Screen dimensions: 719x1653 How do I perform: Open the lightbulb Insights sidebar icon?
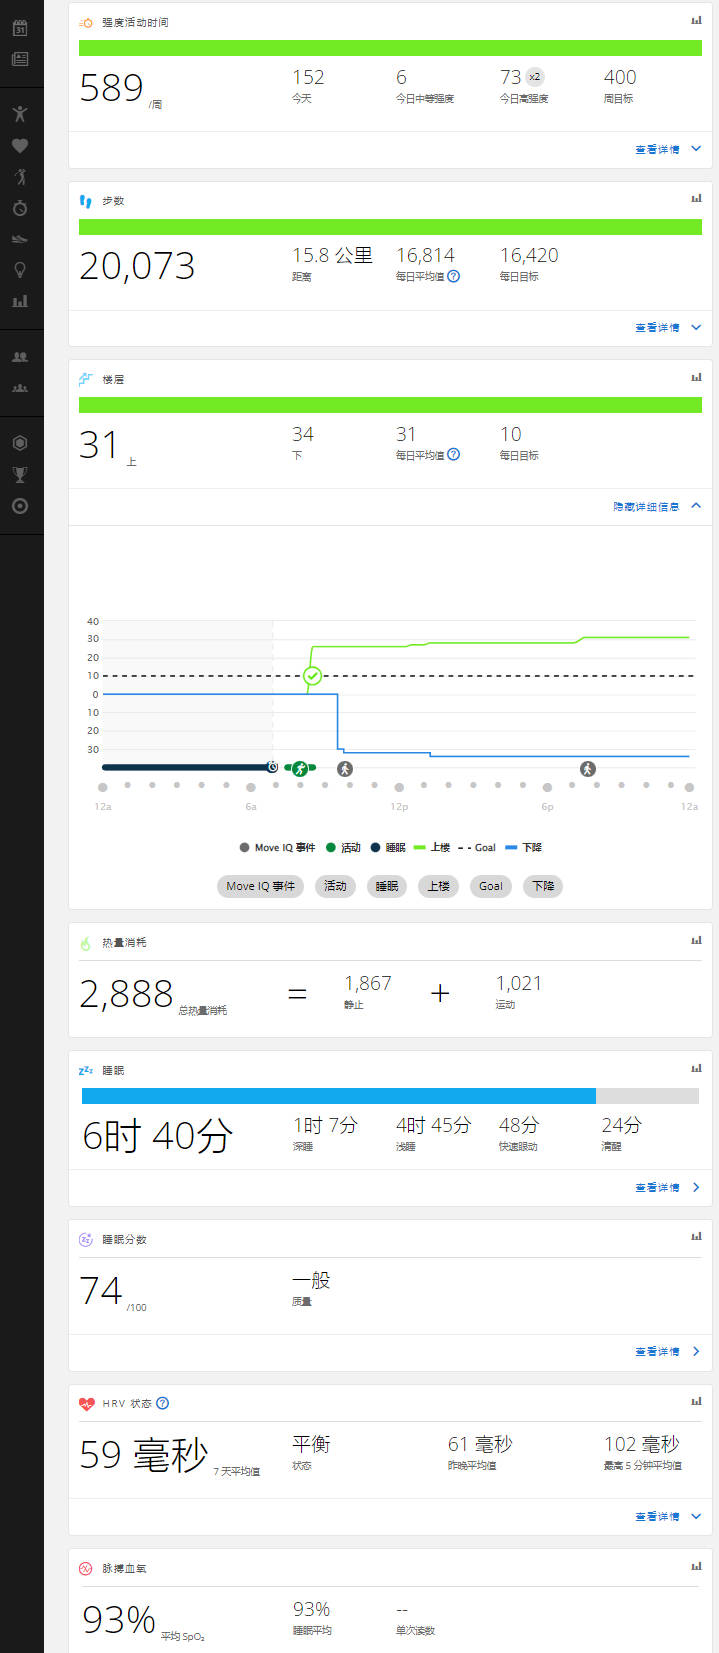[20, 270]
